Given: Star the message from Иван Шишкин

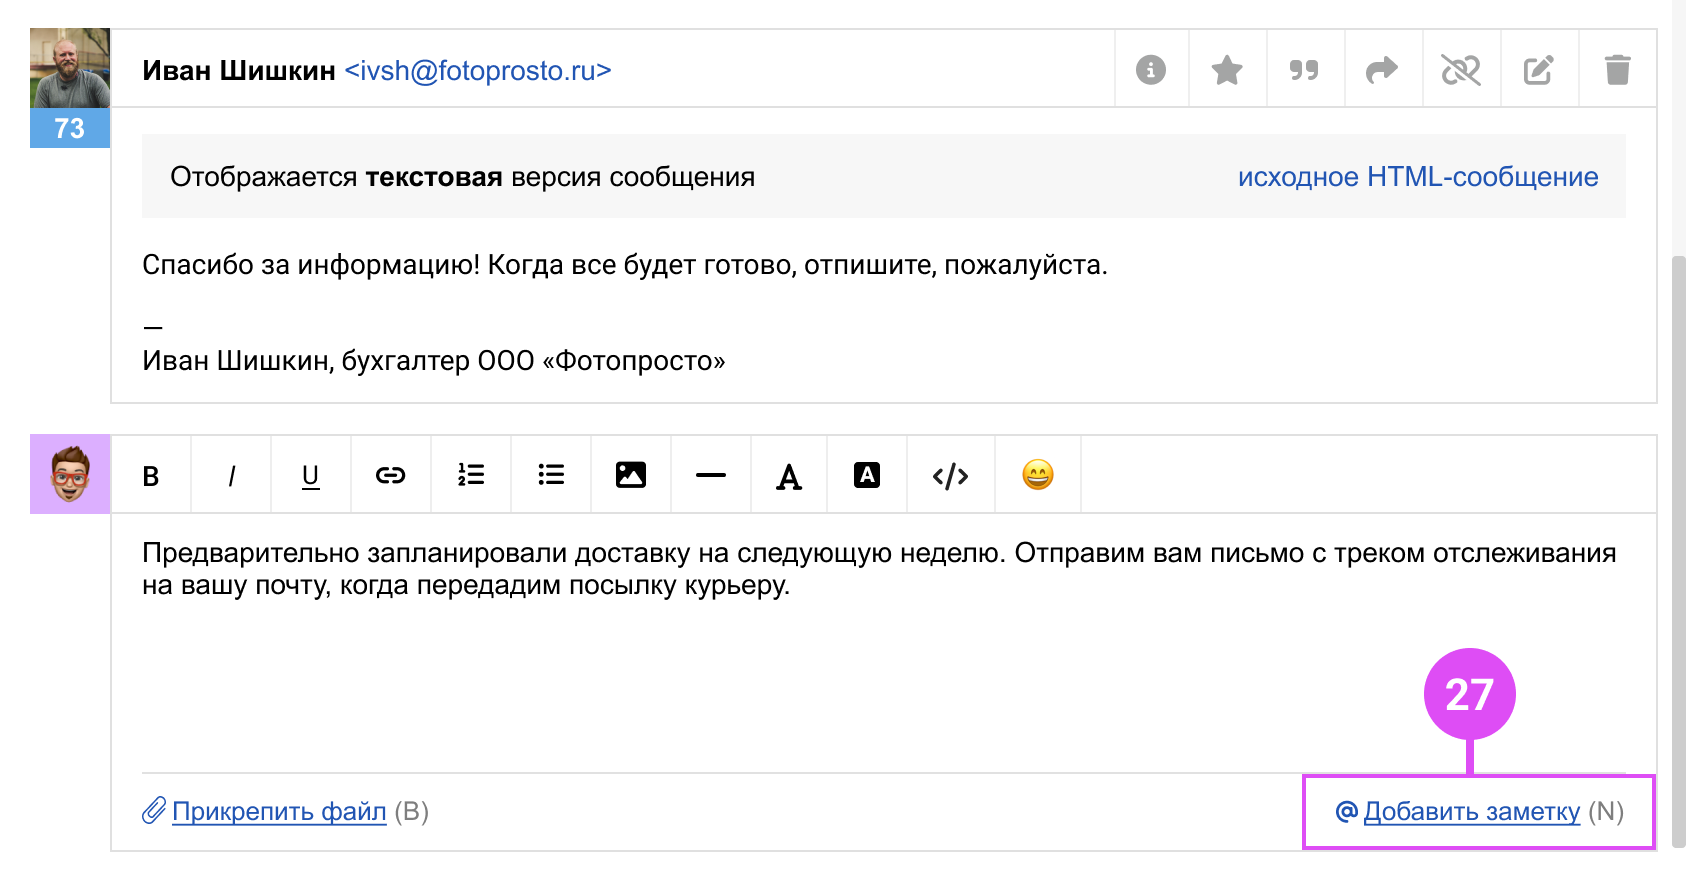Looking at the screenshot, I should 1227,70.
